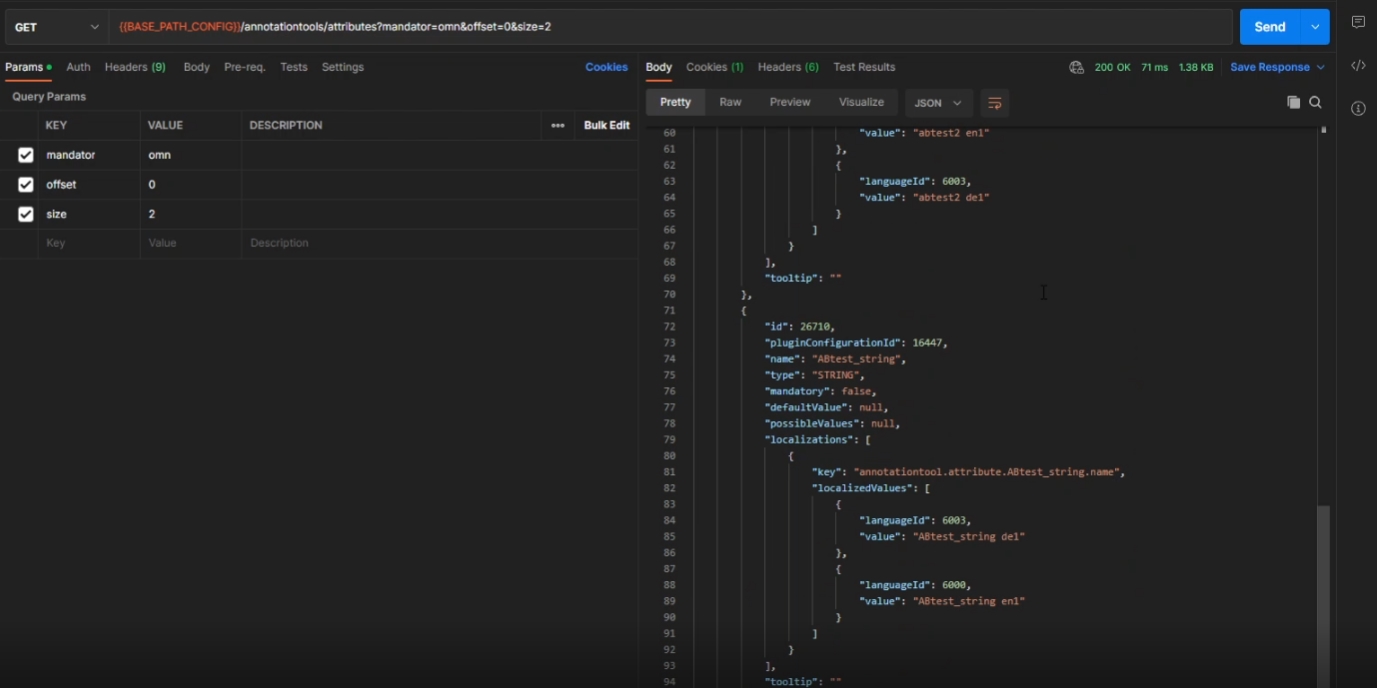Open the three-dot column options menu
1377x688 pixels.
point(558,125)
